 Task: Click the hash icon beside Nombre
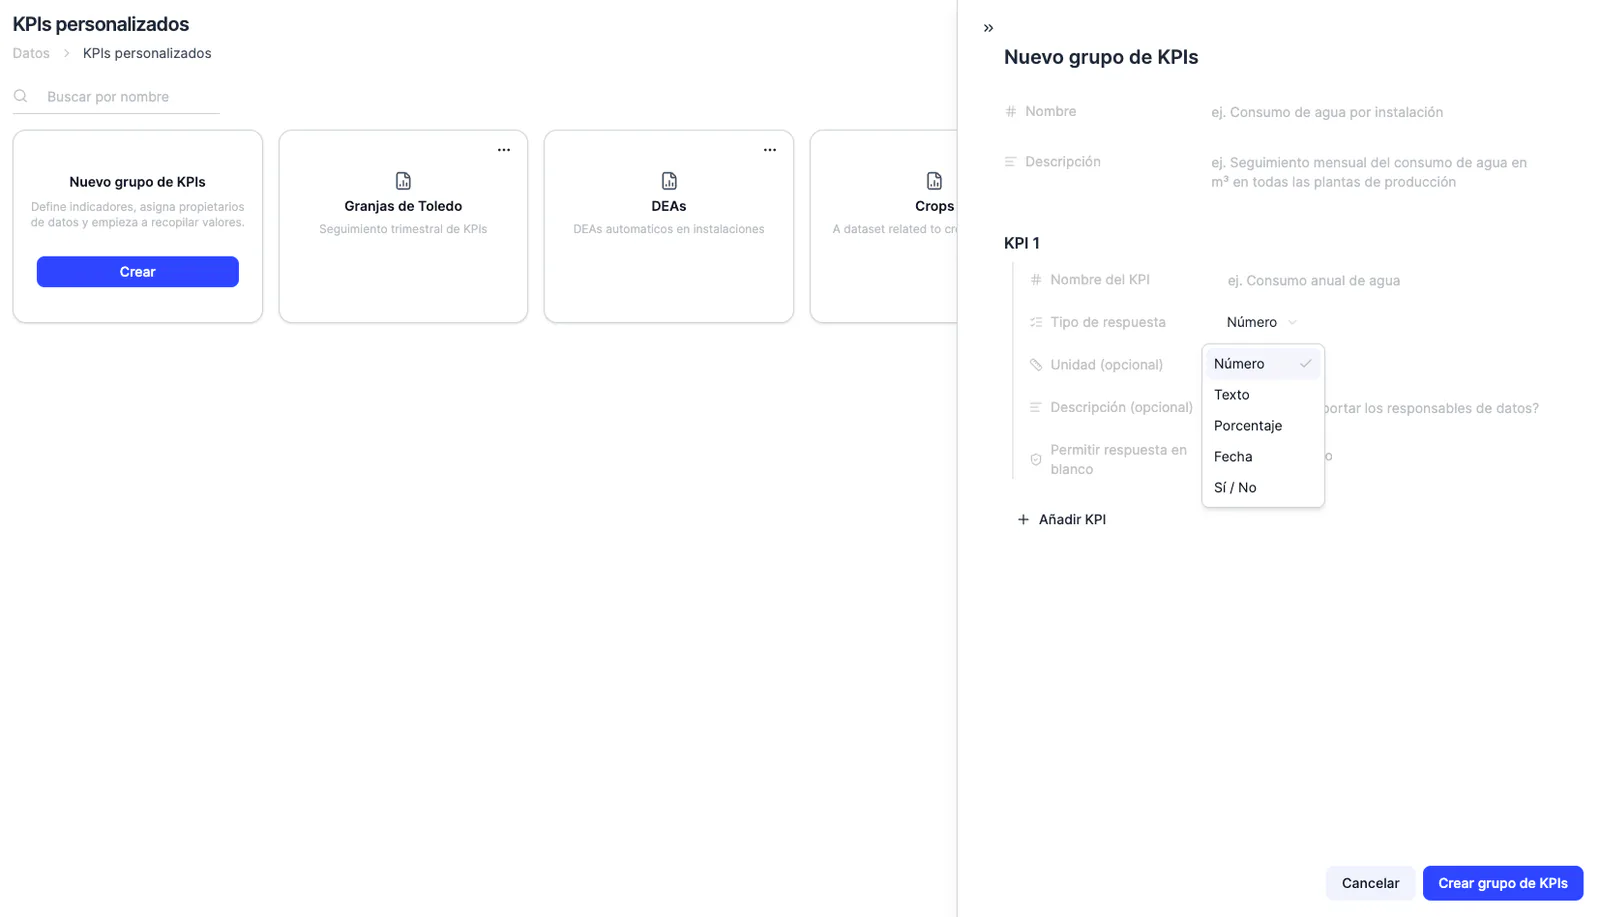click(x=1011, y=112)
